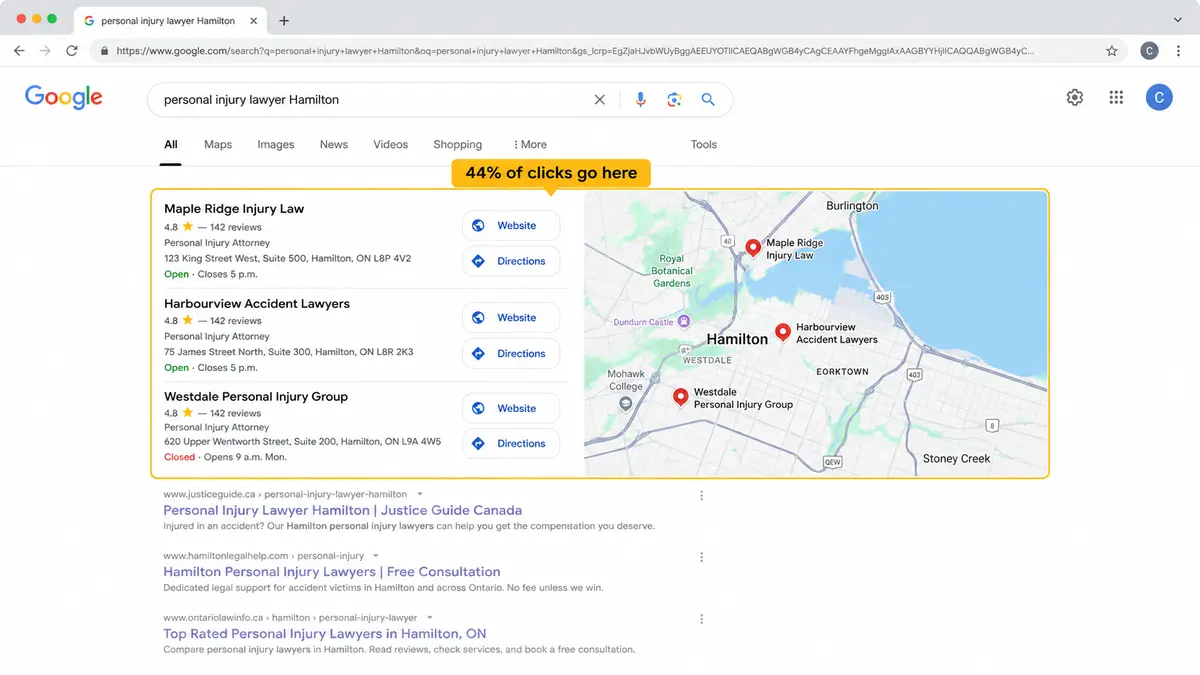Open a new browser tab
The width and height of the screenshot is (1200, 675).
point(284,20)
